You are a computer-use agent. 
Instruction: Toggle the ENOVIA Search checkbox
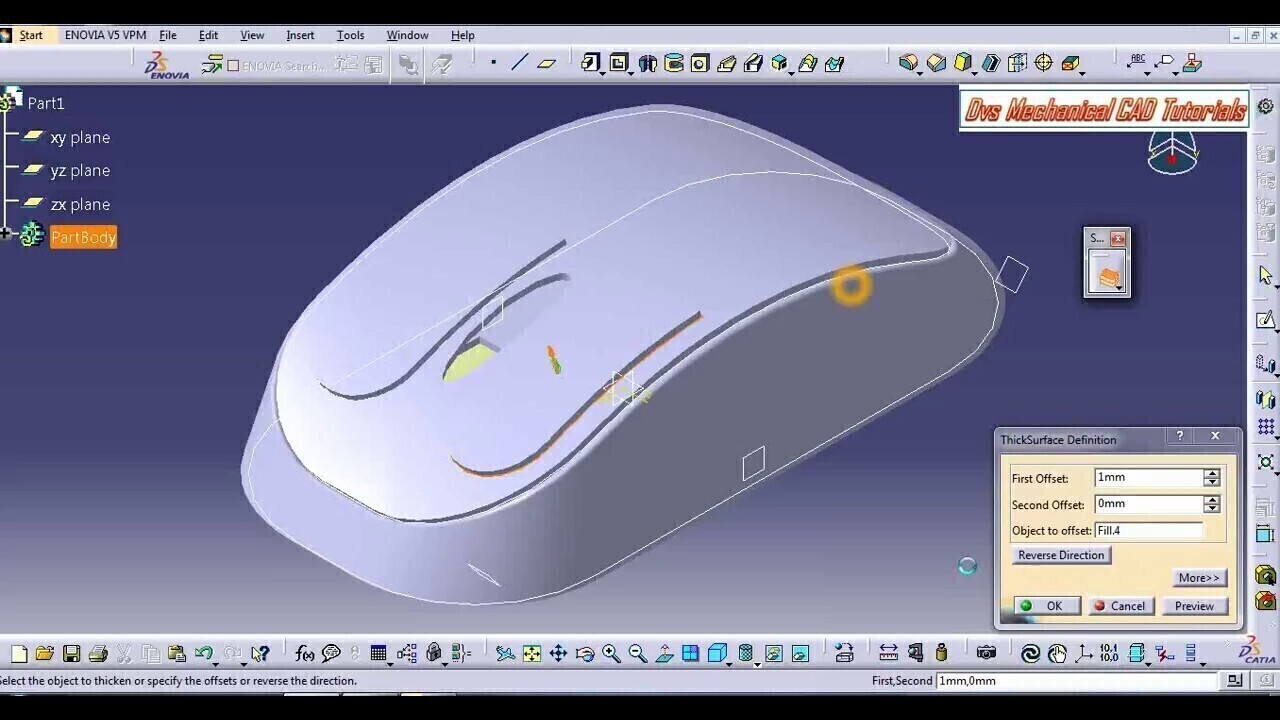coord(233,66)
